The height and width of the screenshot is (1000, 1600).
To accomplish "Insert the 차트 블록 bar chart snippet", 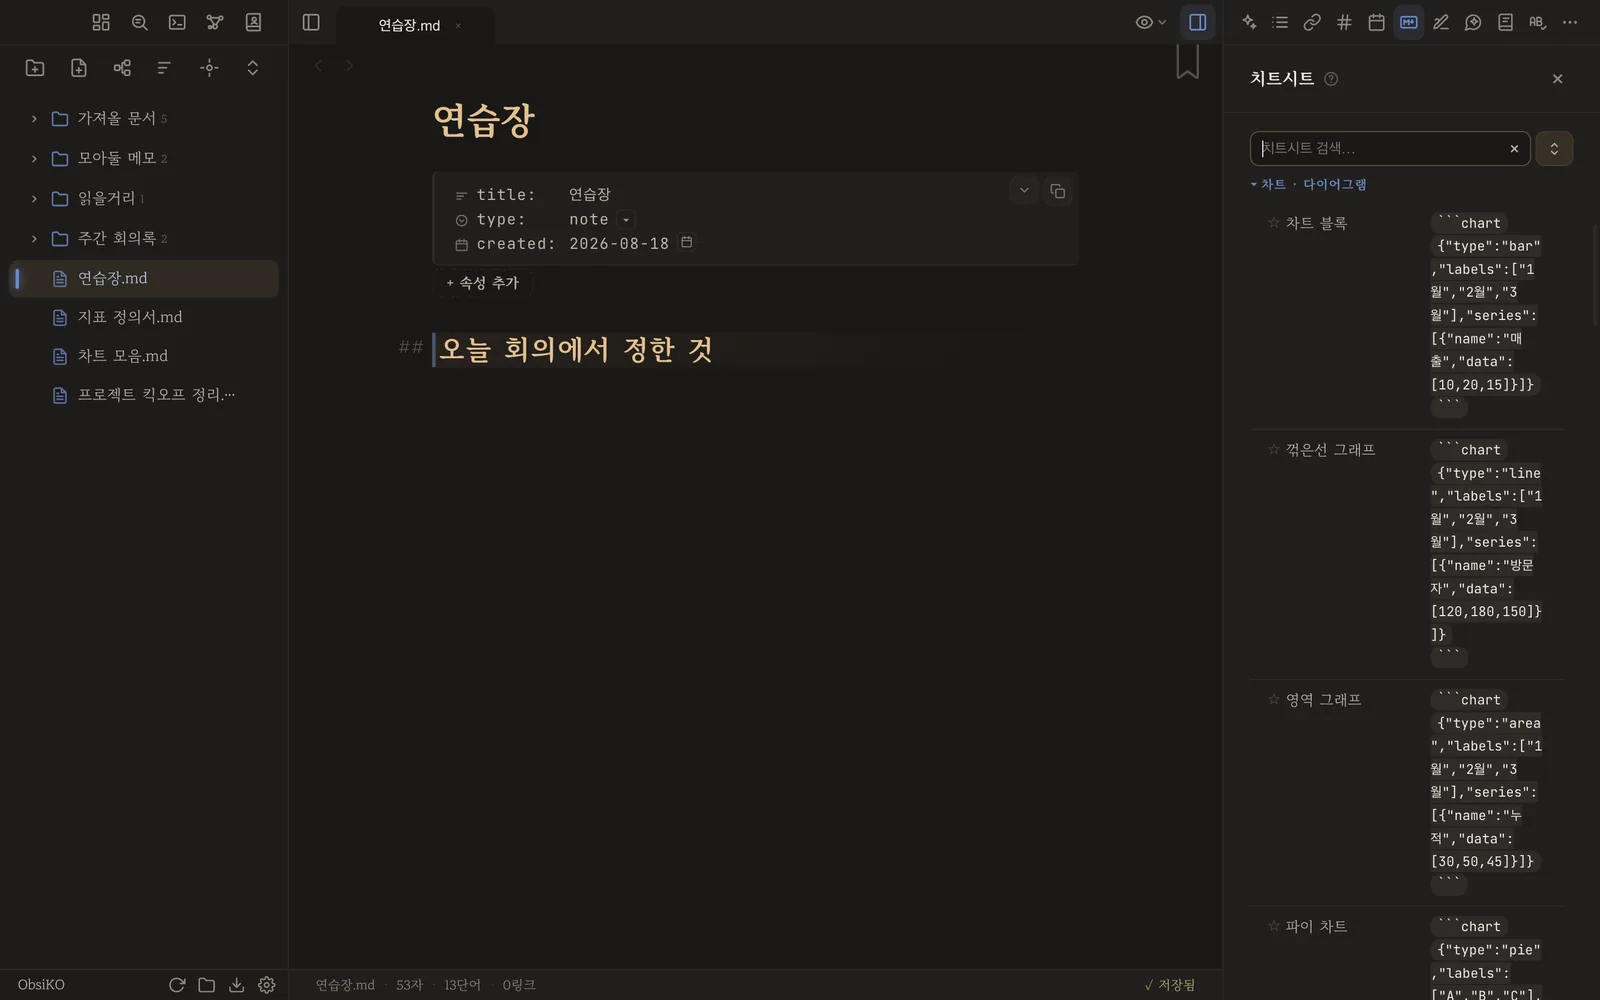I will coord(1486,315).
